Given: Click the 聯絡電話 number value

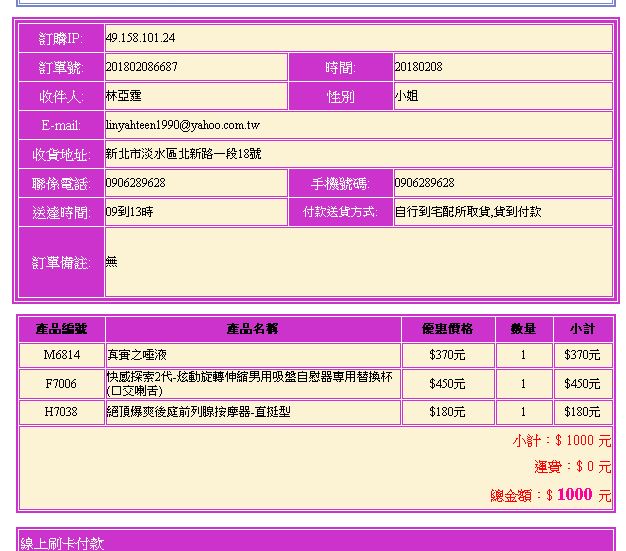Looking at the screenshot, I should point(136,183).
